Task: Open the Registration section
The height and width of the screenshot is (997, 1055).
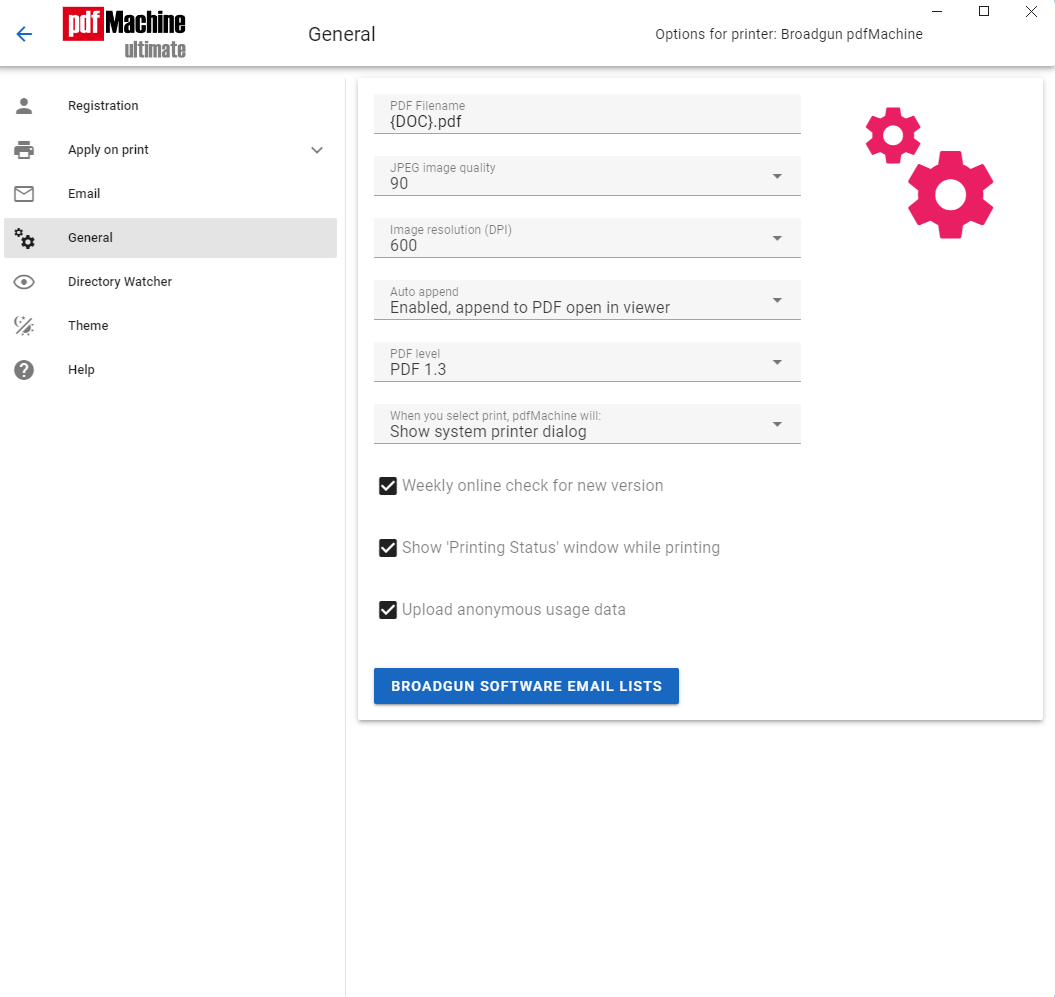Action: pos(170,106)
